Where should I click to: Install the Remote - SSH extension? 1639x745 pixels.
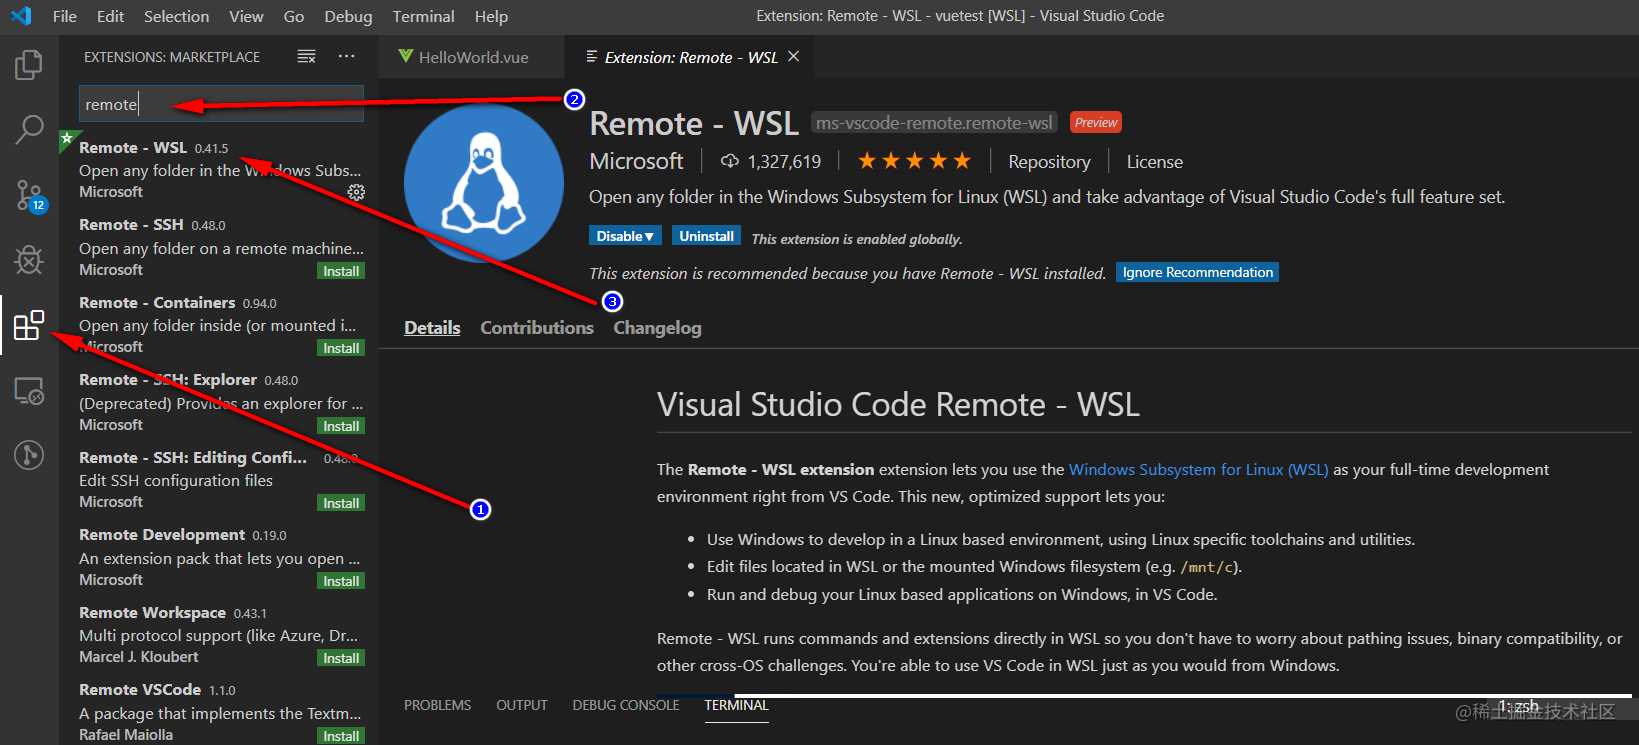click(341, 271)
